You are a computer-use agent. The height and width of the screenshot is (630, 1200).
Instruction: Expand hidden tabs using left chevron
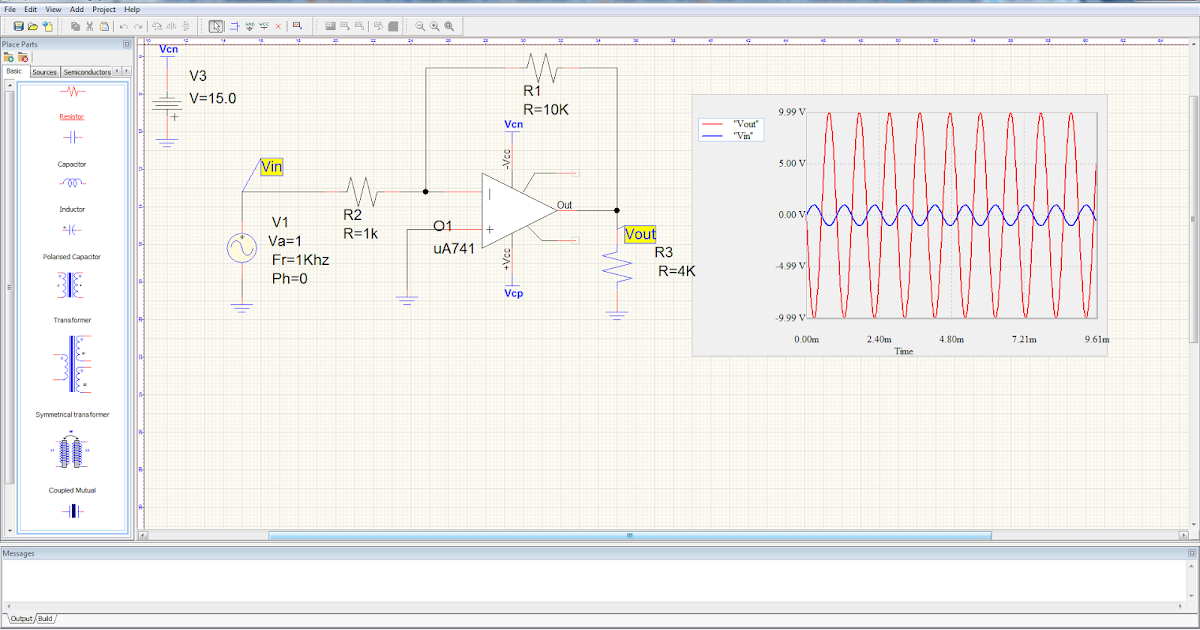pyautogui.click(x=117, y=71)
